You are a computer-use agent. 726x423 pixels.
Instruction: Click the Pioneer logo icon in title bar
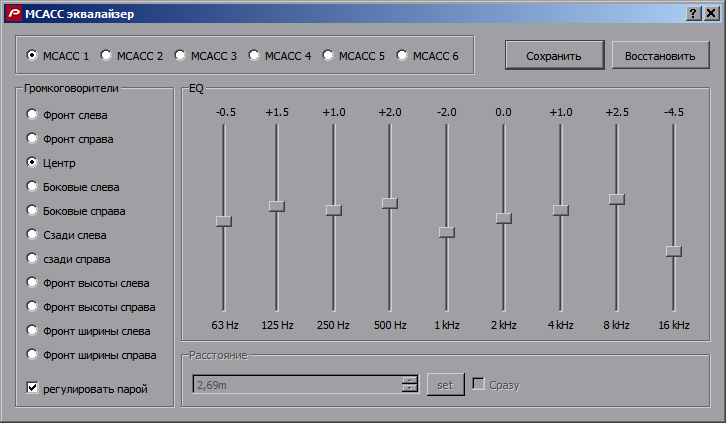[x=14, y=13]
